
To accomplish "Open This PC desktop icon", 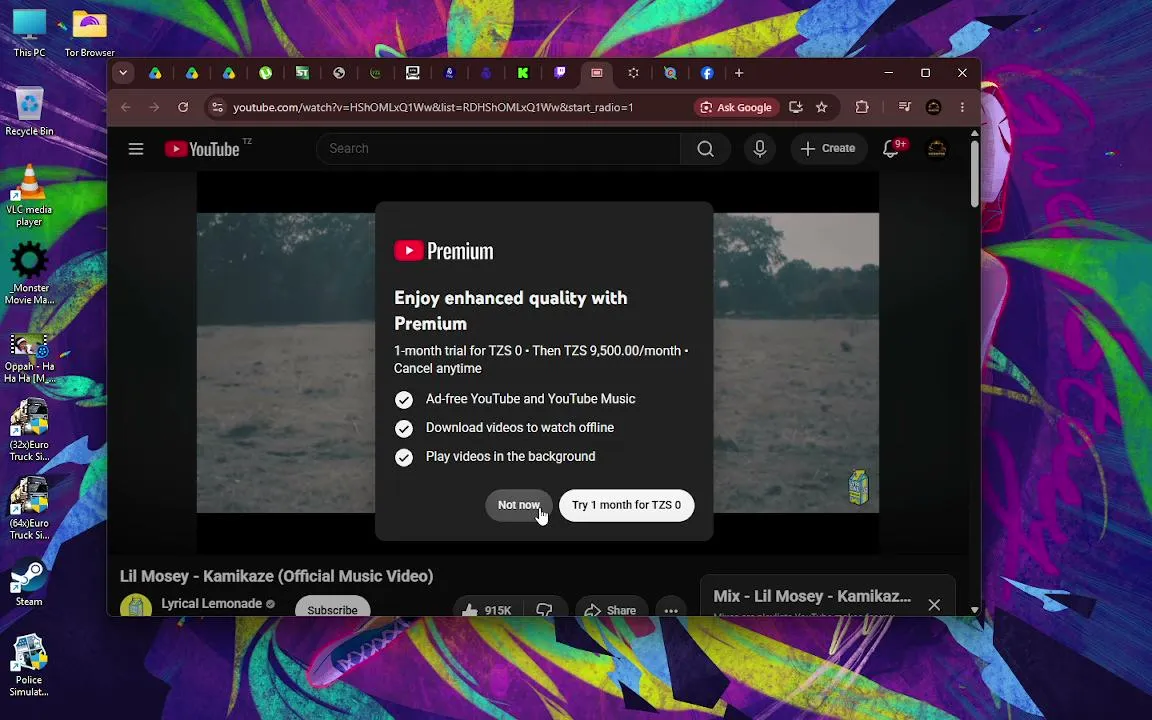I will (29, 33).
